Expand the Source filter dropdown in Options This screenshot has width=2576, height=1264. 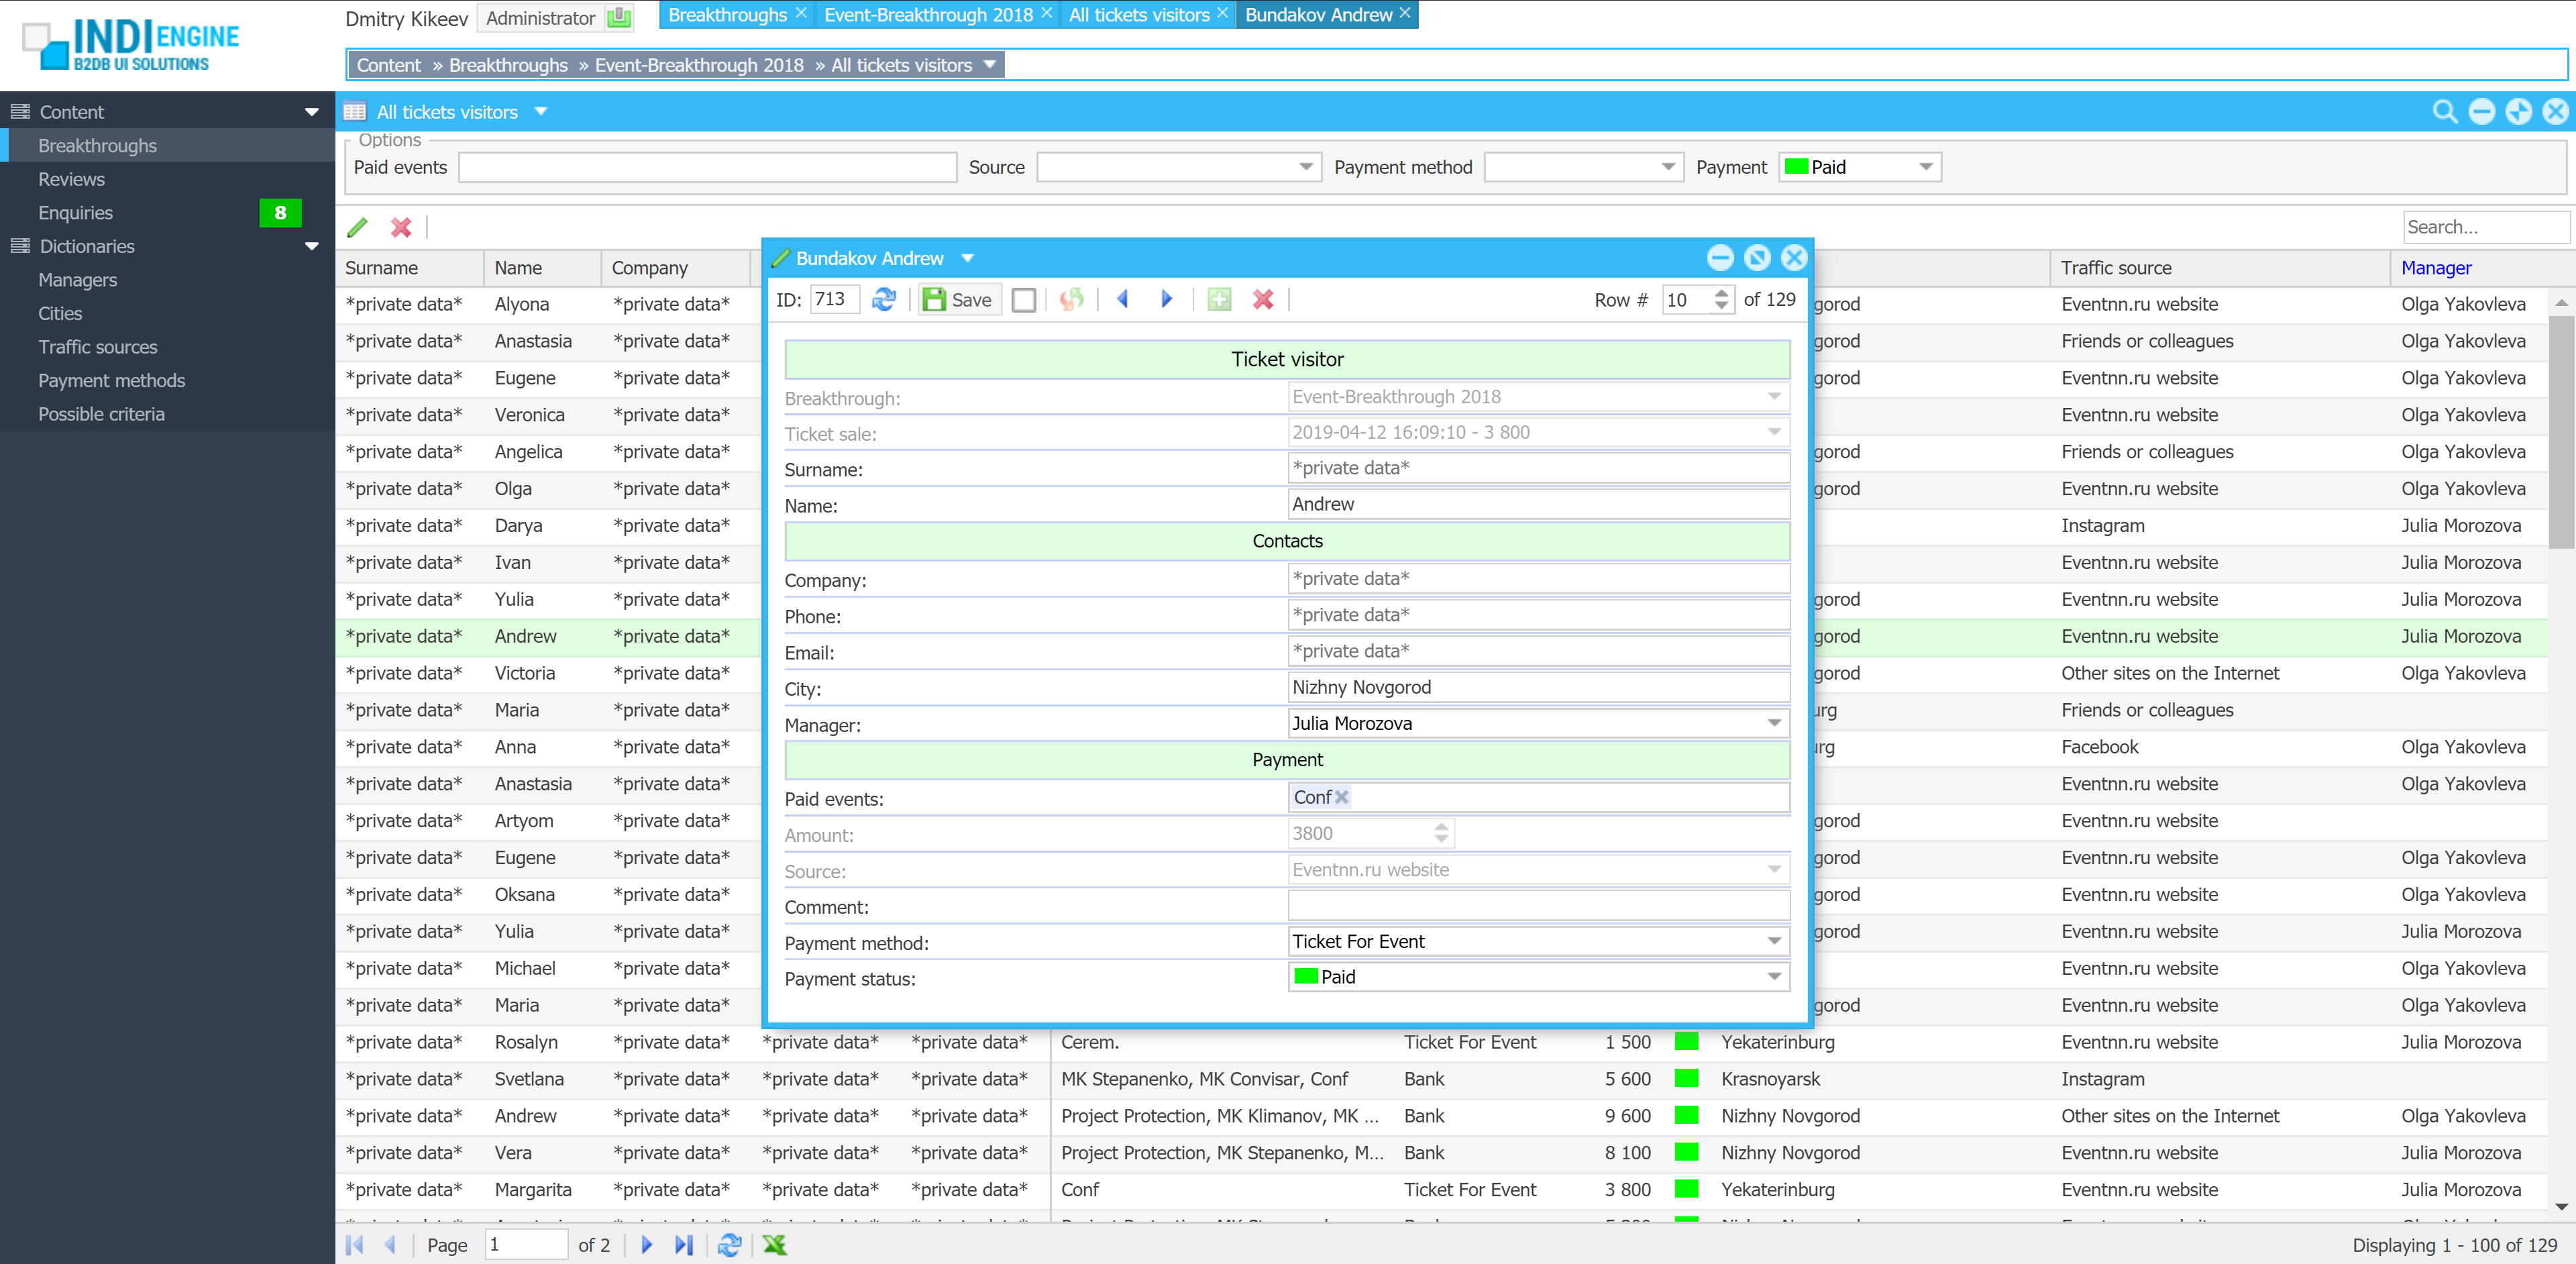click(x=1306, y=167)
